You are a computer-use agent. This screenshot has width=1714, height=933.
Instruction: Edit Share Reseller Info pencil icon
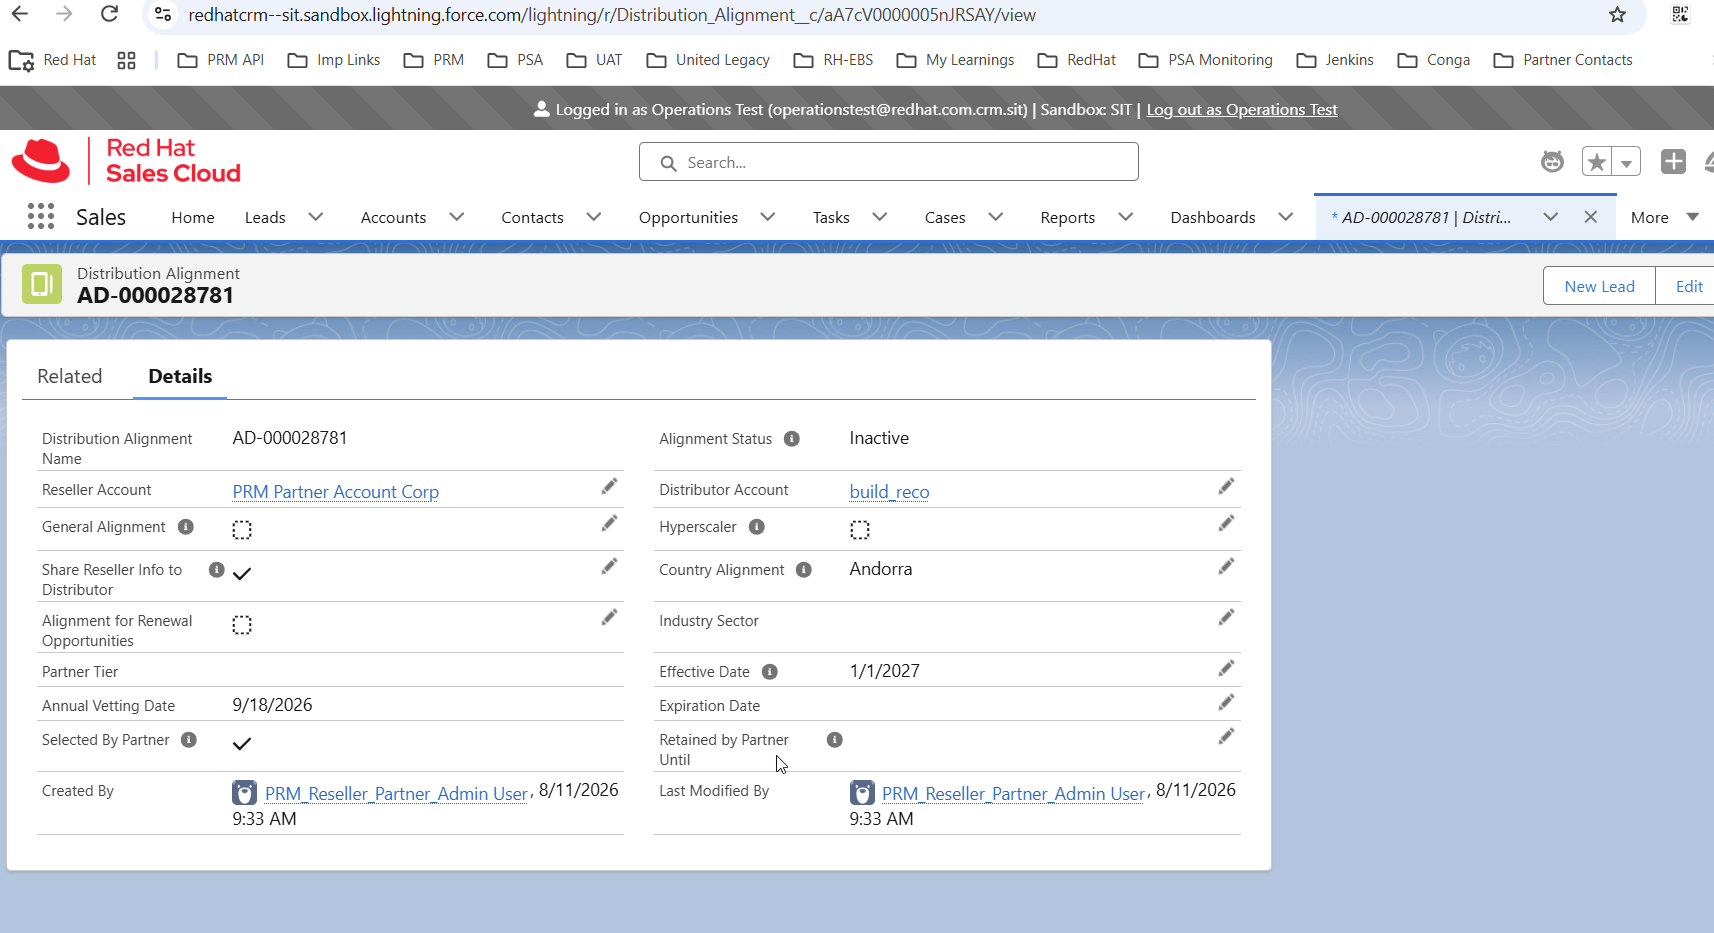609,567
